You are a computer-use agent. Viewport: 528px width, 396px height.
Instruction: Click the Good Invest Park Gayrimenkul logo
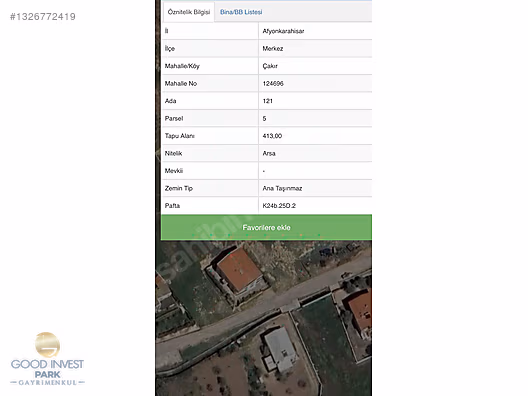47,359
